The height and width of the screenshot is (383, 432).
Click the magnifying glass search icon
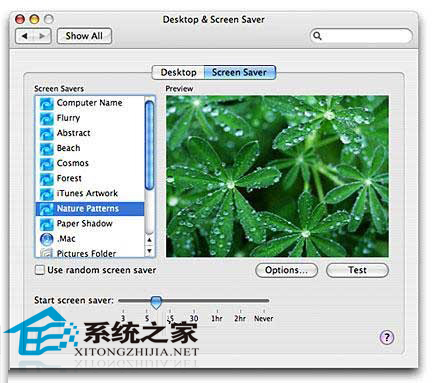tap(317, 36)
